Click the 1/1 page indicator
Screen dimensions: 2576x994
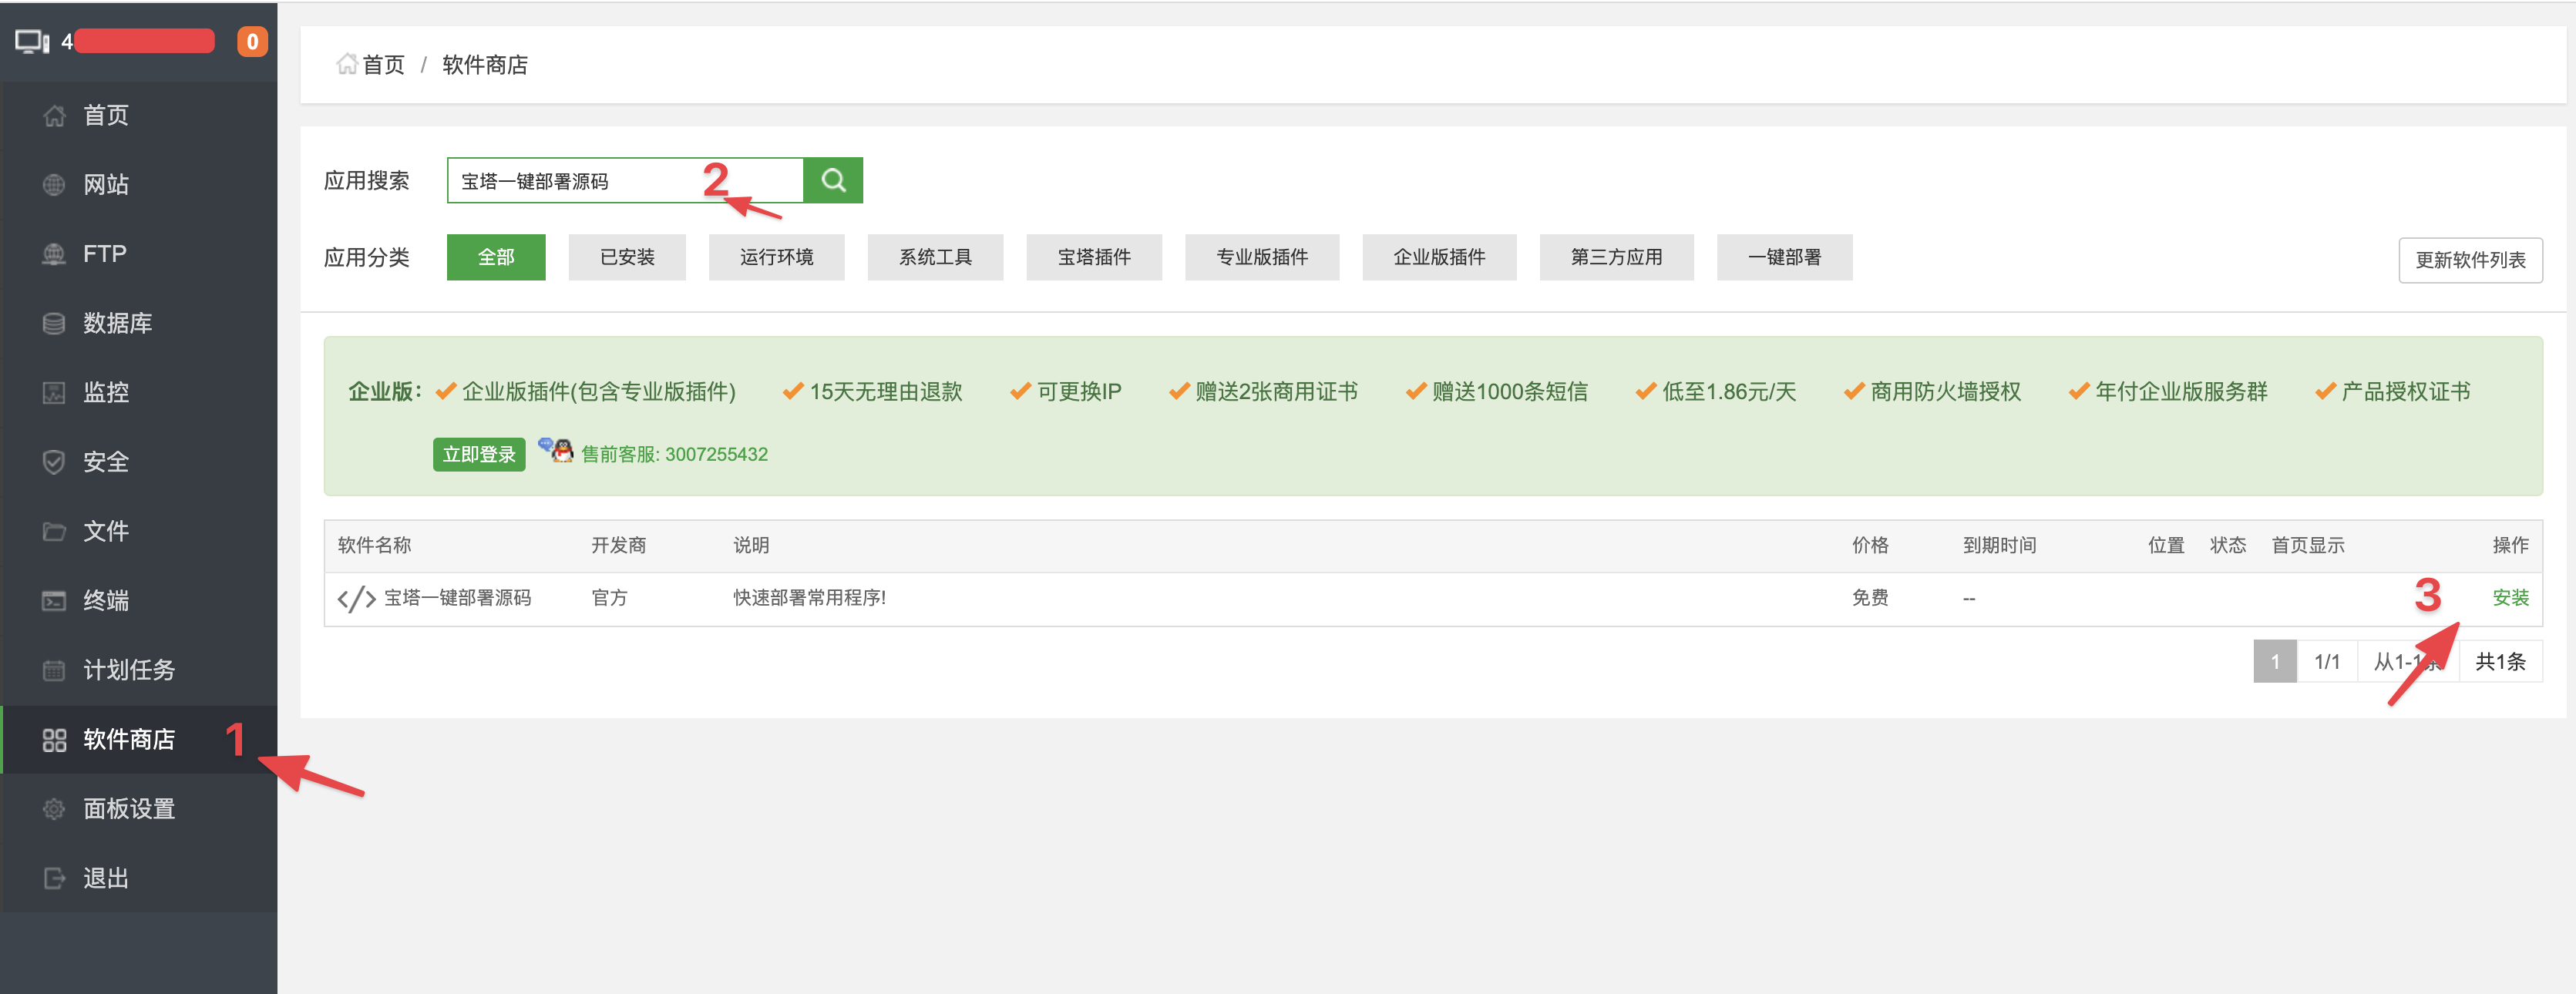click(x=2327, y=661)
